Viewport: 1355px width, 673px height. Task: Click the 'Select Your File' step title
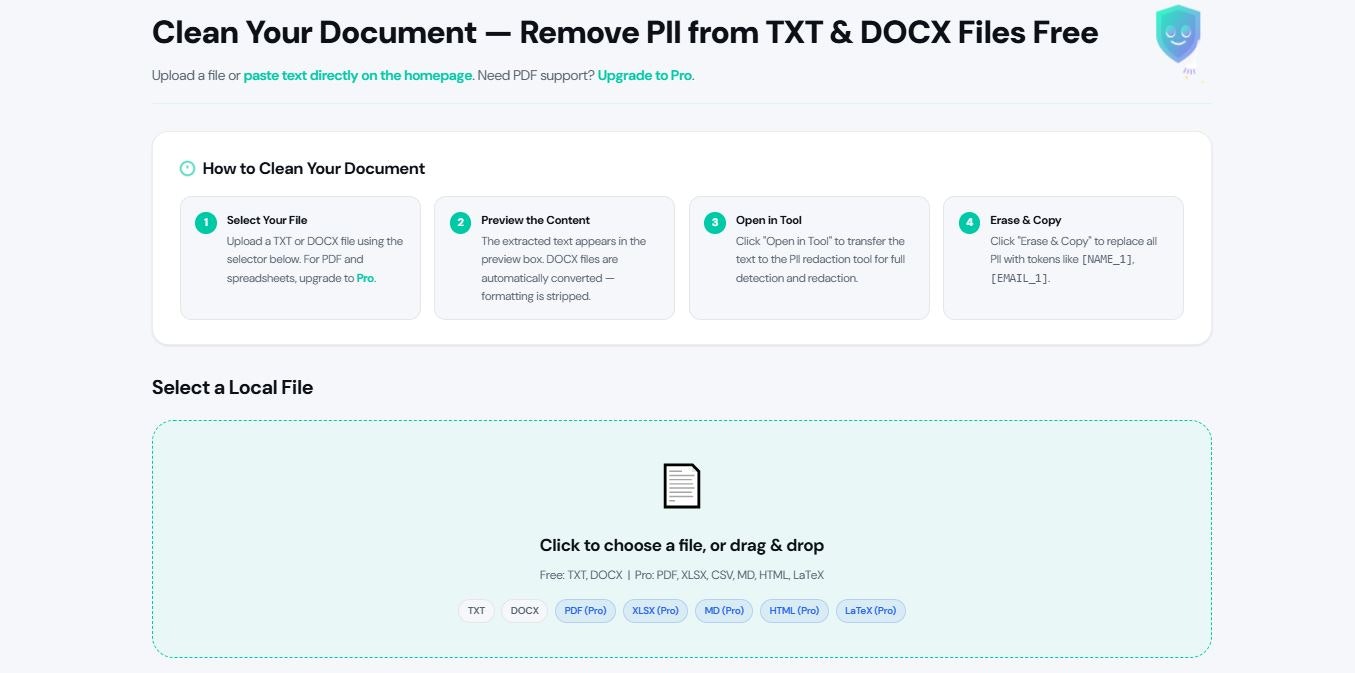click(267, 220)
